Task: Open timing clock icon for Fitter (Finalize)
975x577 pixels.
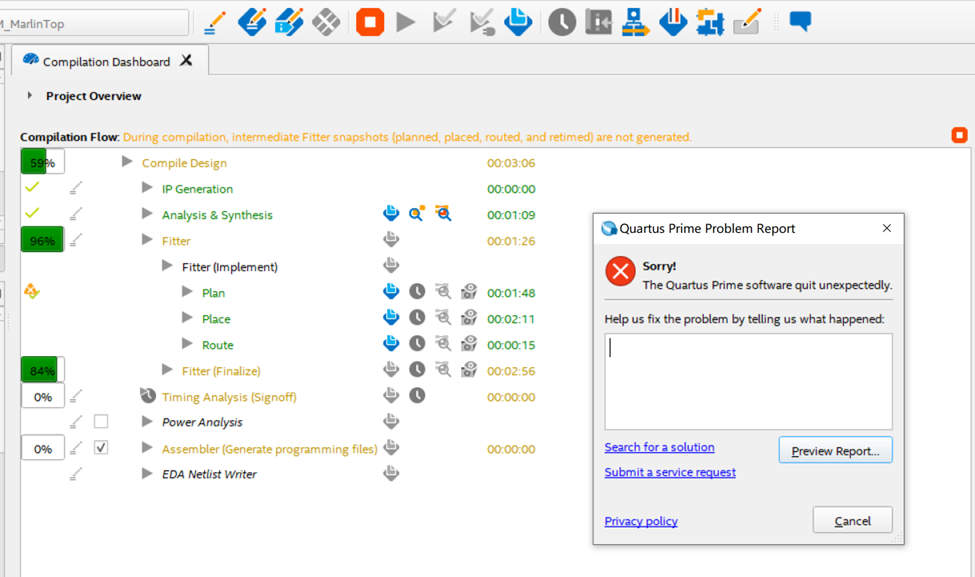Action: pyautogui.click(x=417, y=370)
